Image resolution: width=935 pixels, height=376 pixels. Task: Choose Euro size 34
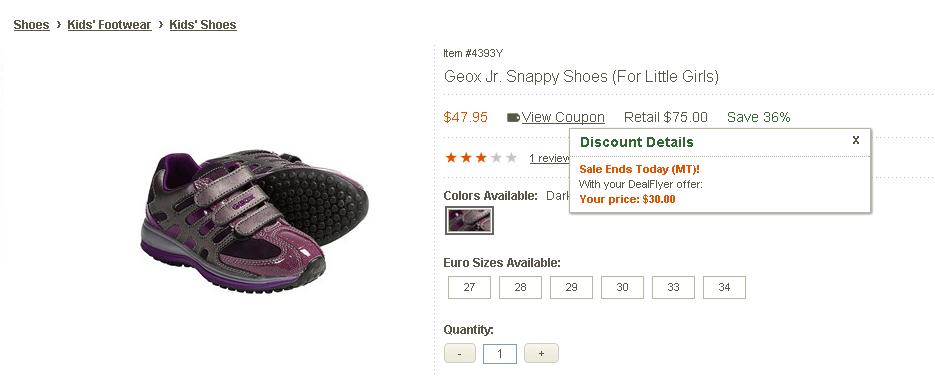[x=725, y=287]
